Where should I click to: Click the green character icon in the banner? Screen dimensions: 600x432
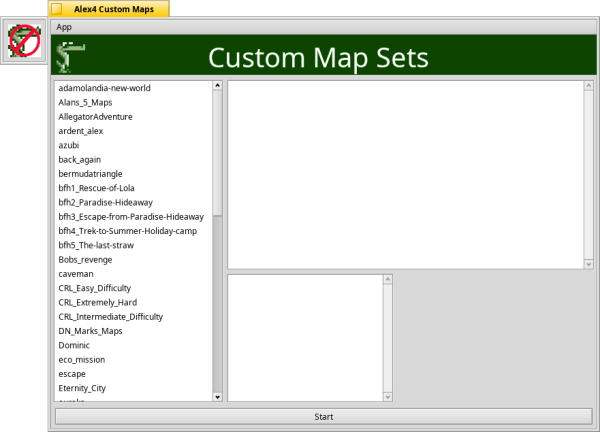(68, 58)
